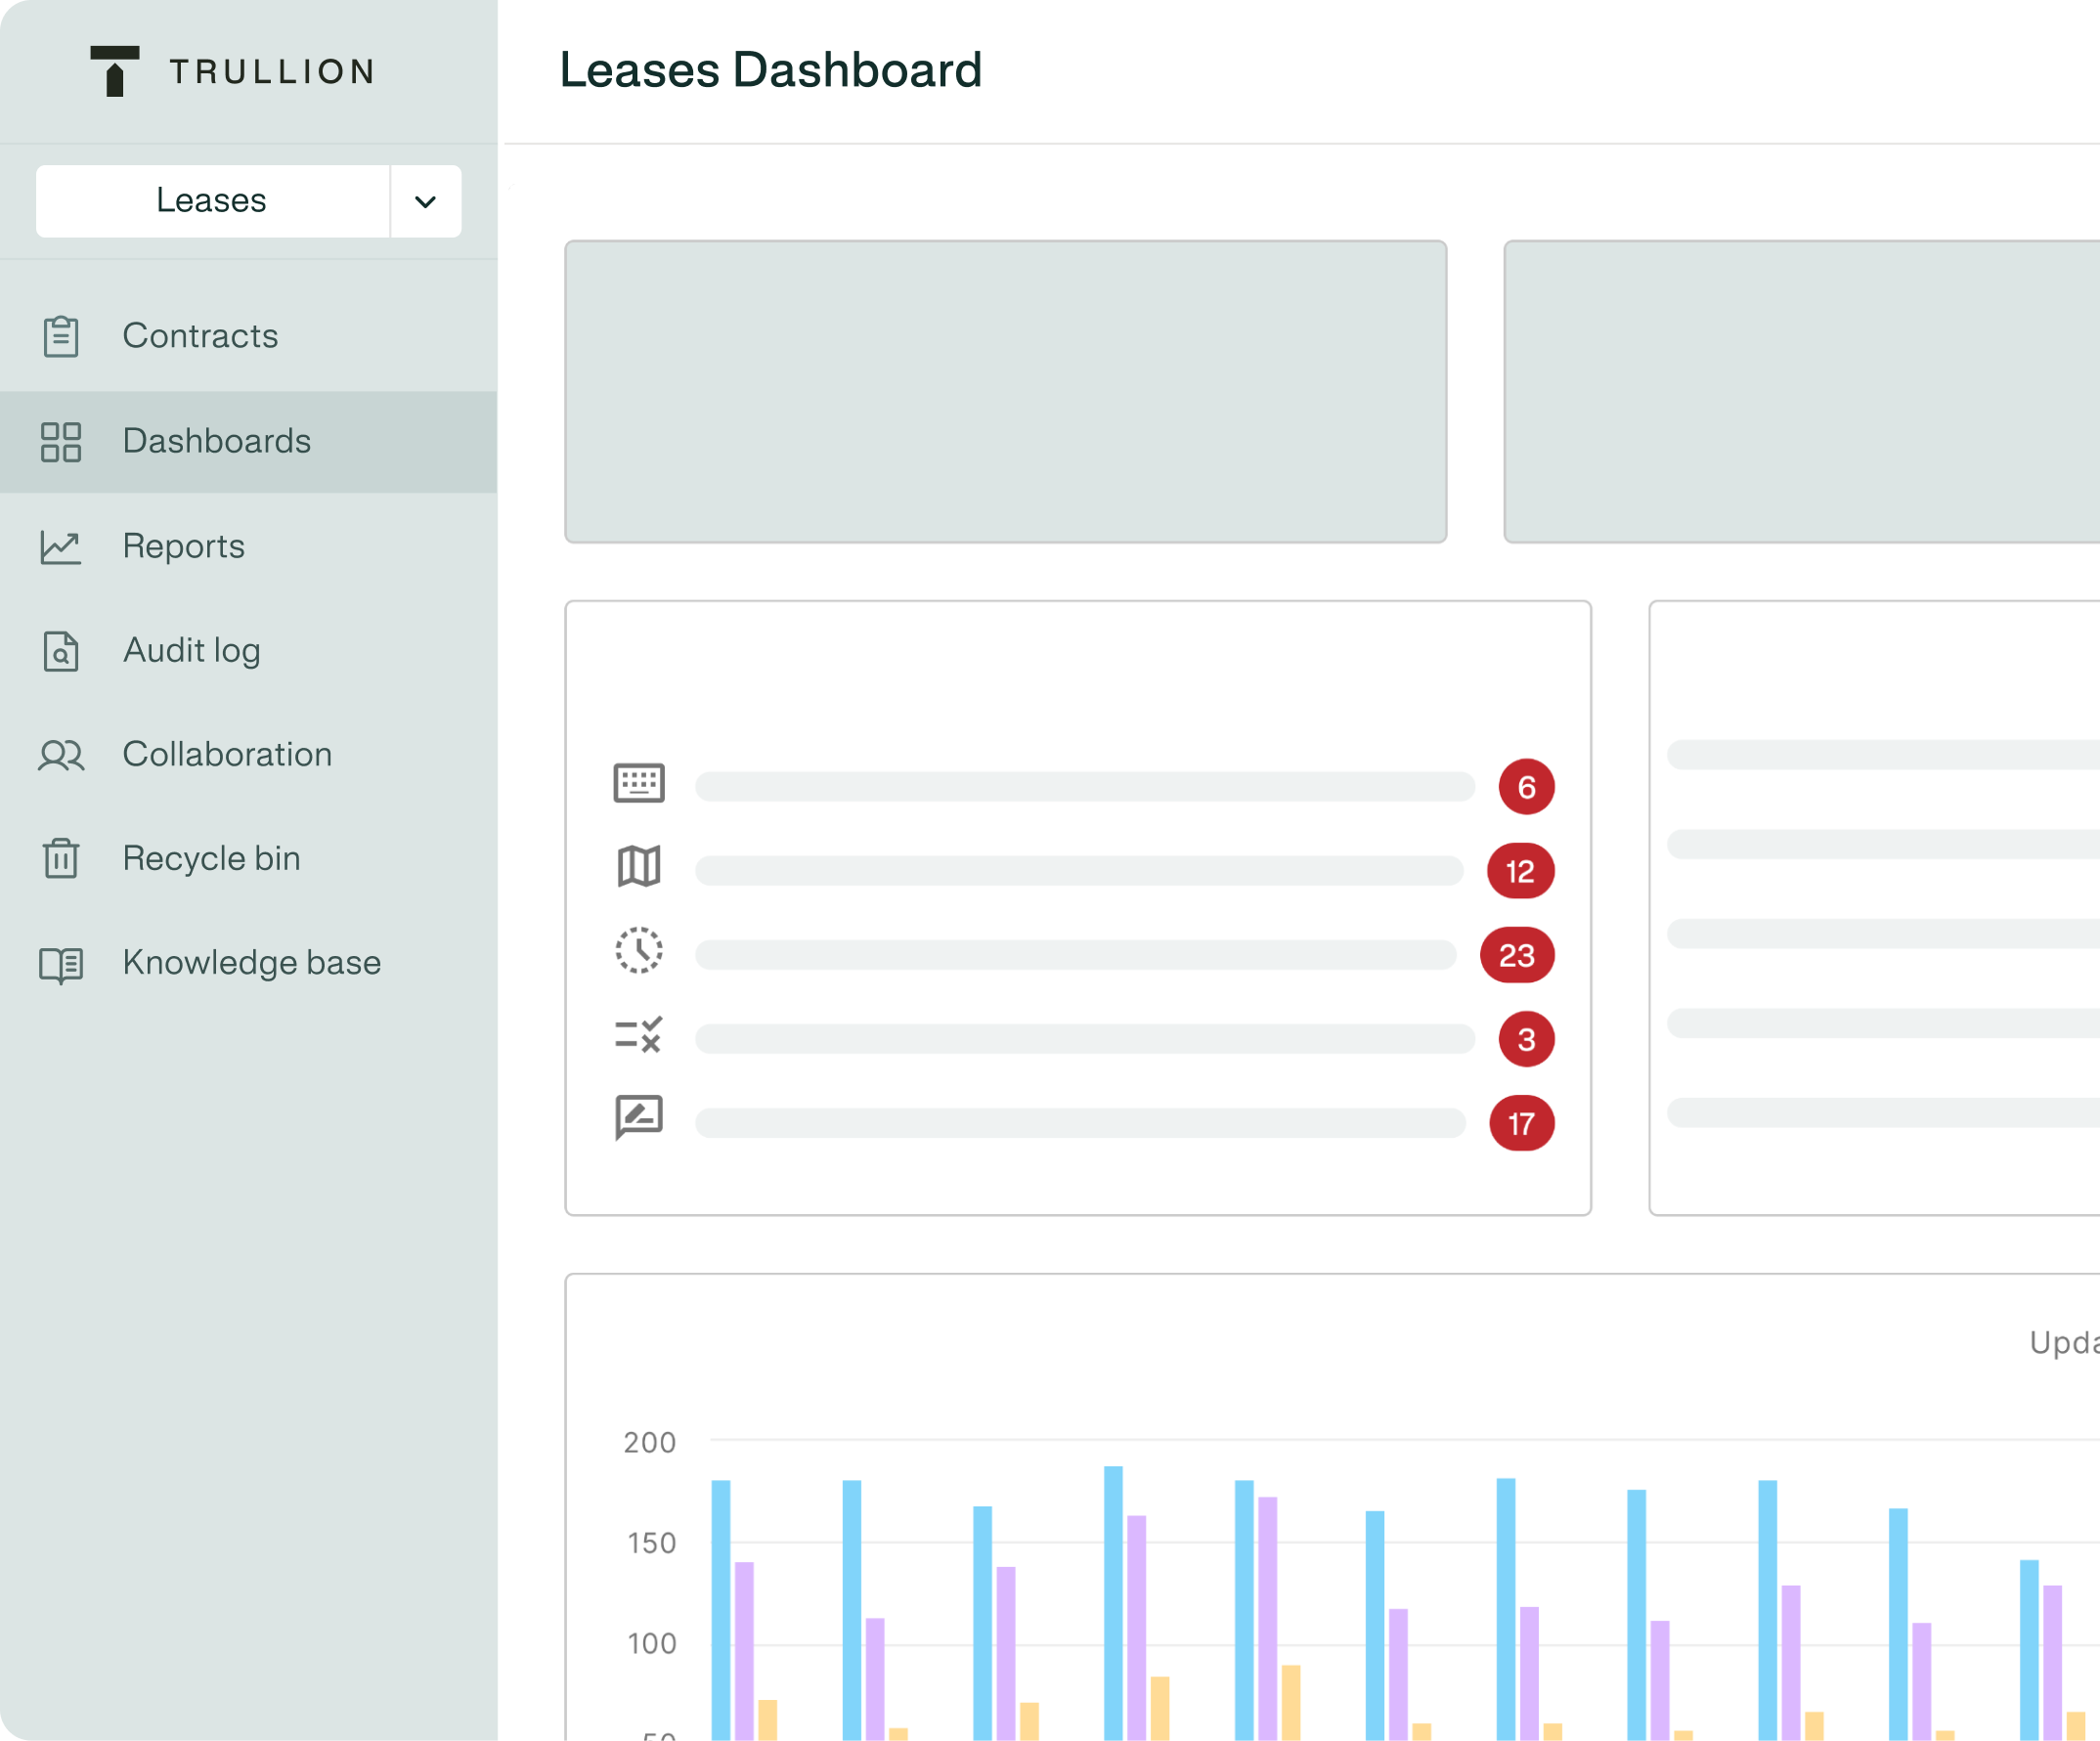The image size is (2100, 1741).
Task: Click the Contracts clipboard icon
Action: coord(61,336)
